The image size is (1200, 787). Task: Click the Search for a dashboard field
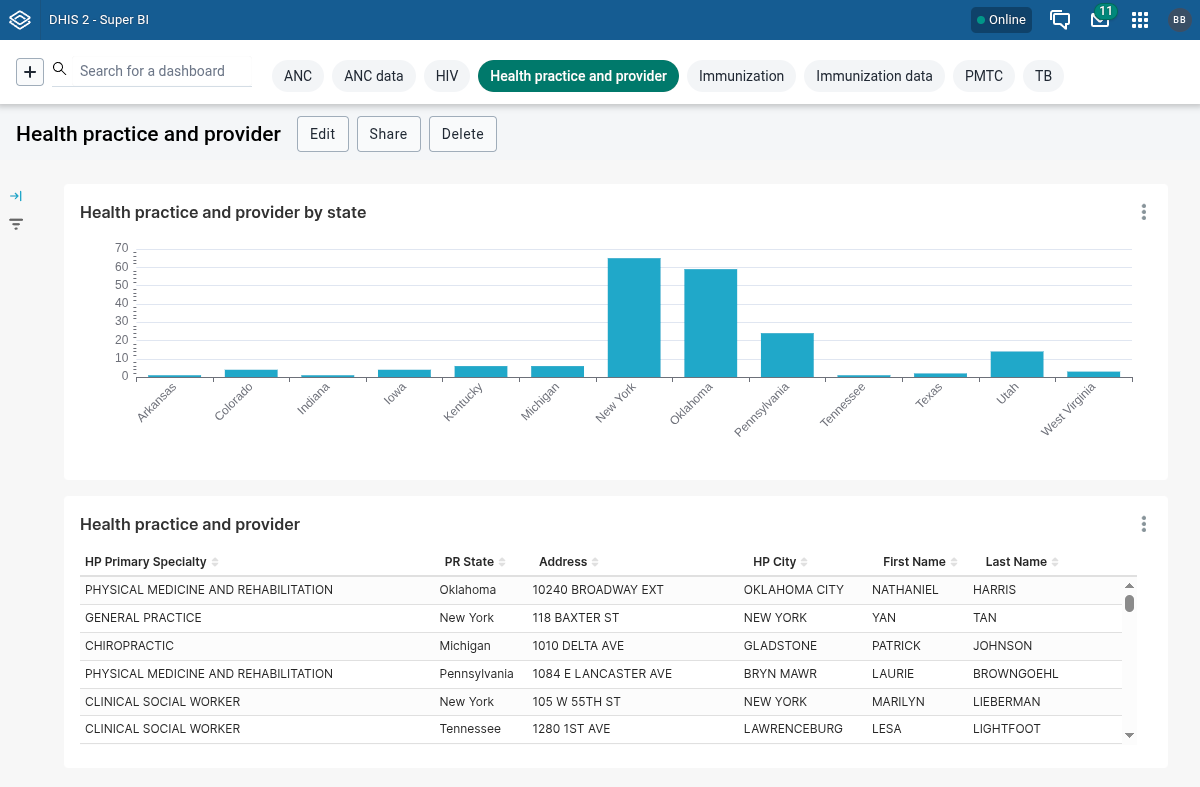point(160,71)
